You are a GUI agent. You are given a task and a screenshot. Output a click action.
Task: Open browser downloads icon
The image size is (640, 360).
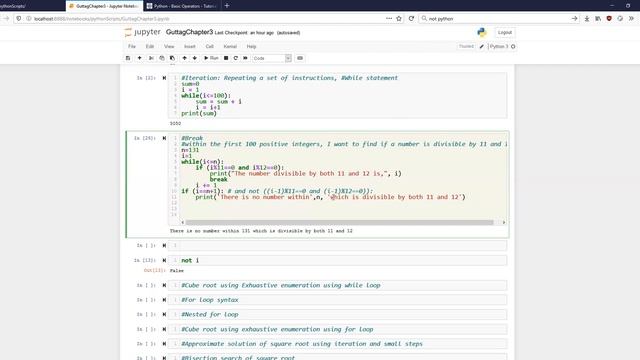(587, 19)
